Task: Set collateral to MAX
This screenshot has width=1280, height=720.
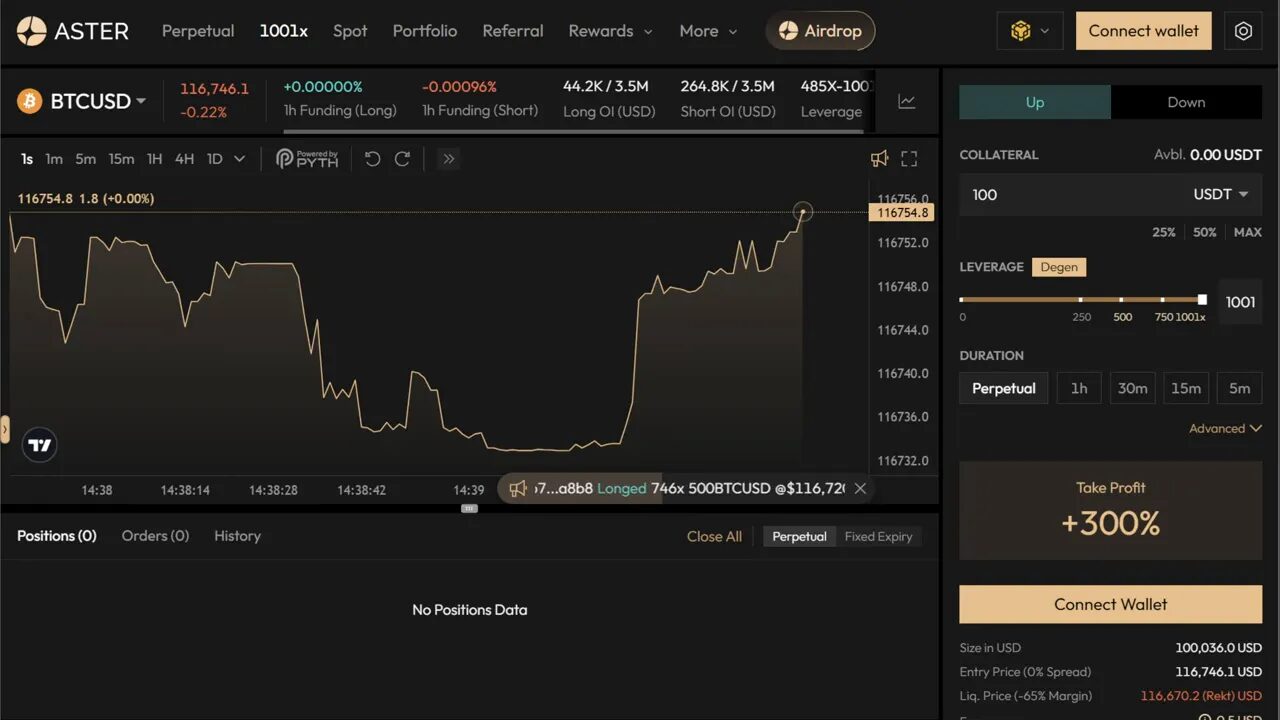Action: tap(1247, 232)
